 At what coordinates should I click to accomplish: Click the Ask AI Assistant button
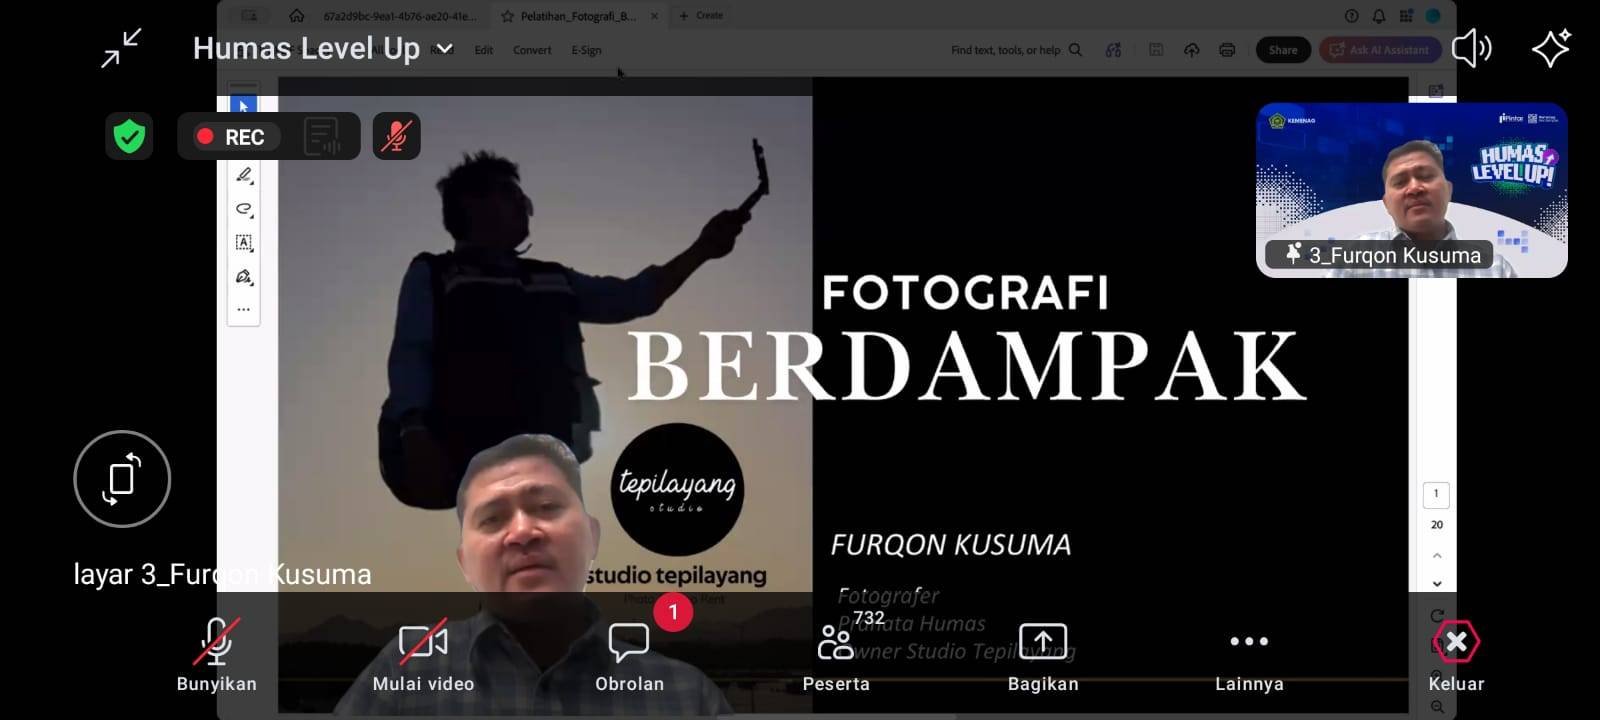(x=1380, y=50)
